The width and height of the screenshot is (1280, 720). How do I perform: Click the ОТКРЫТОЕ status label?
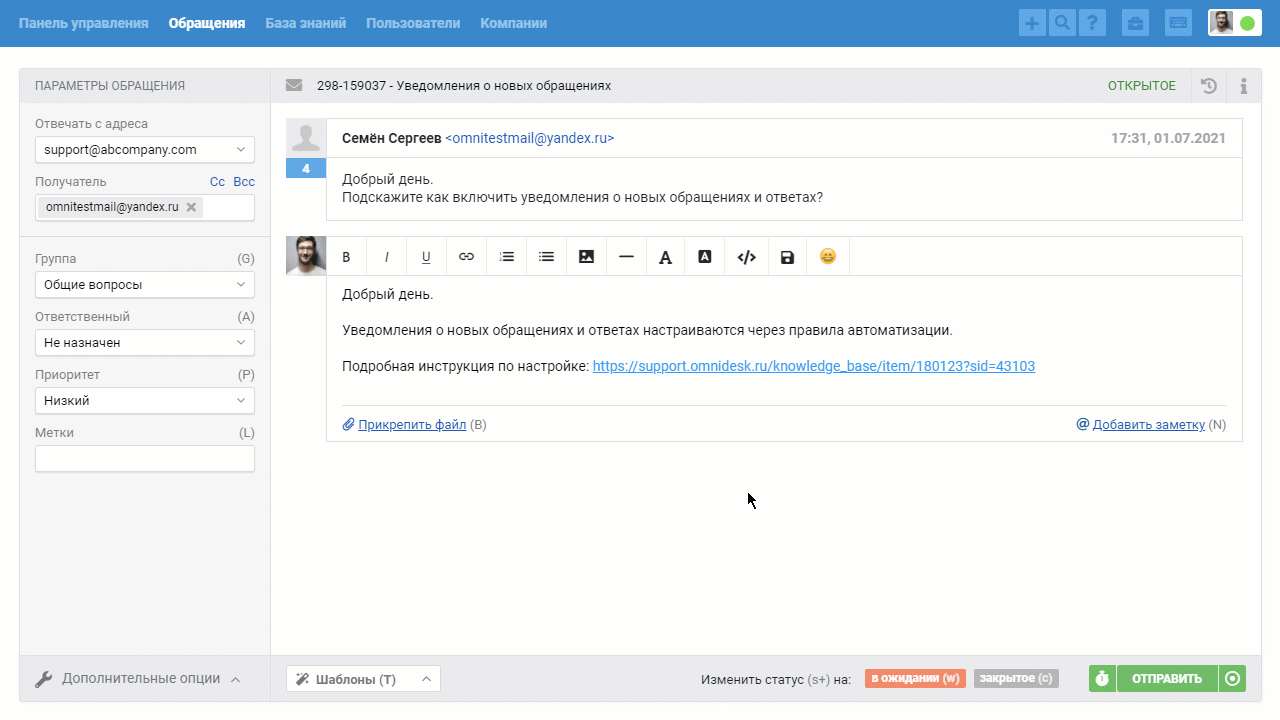coord(1142,86)
